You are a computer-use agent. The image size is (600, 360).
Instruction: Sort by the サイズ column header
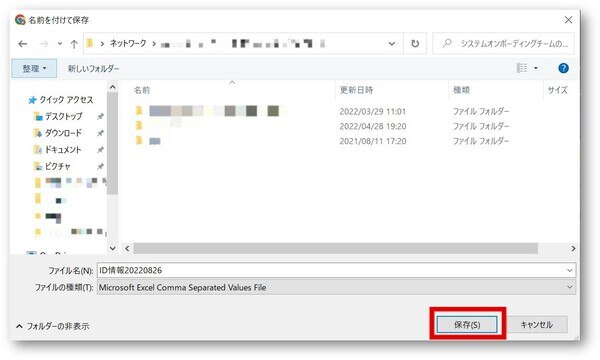(x=558, y=90)
